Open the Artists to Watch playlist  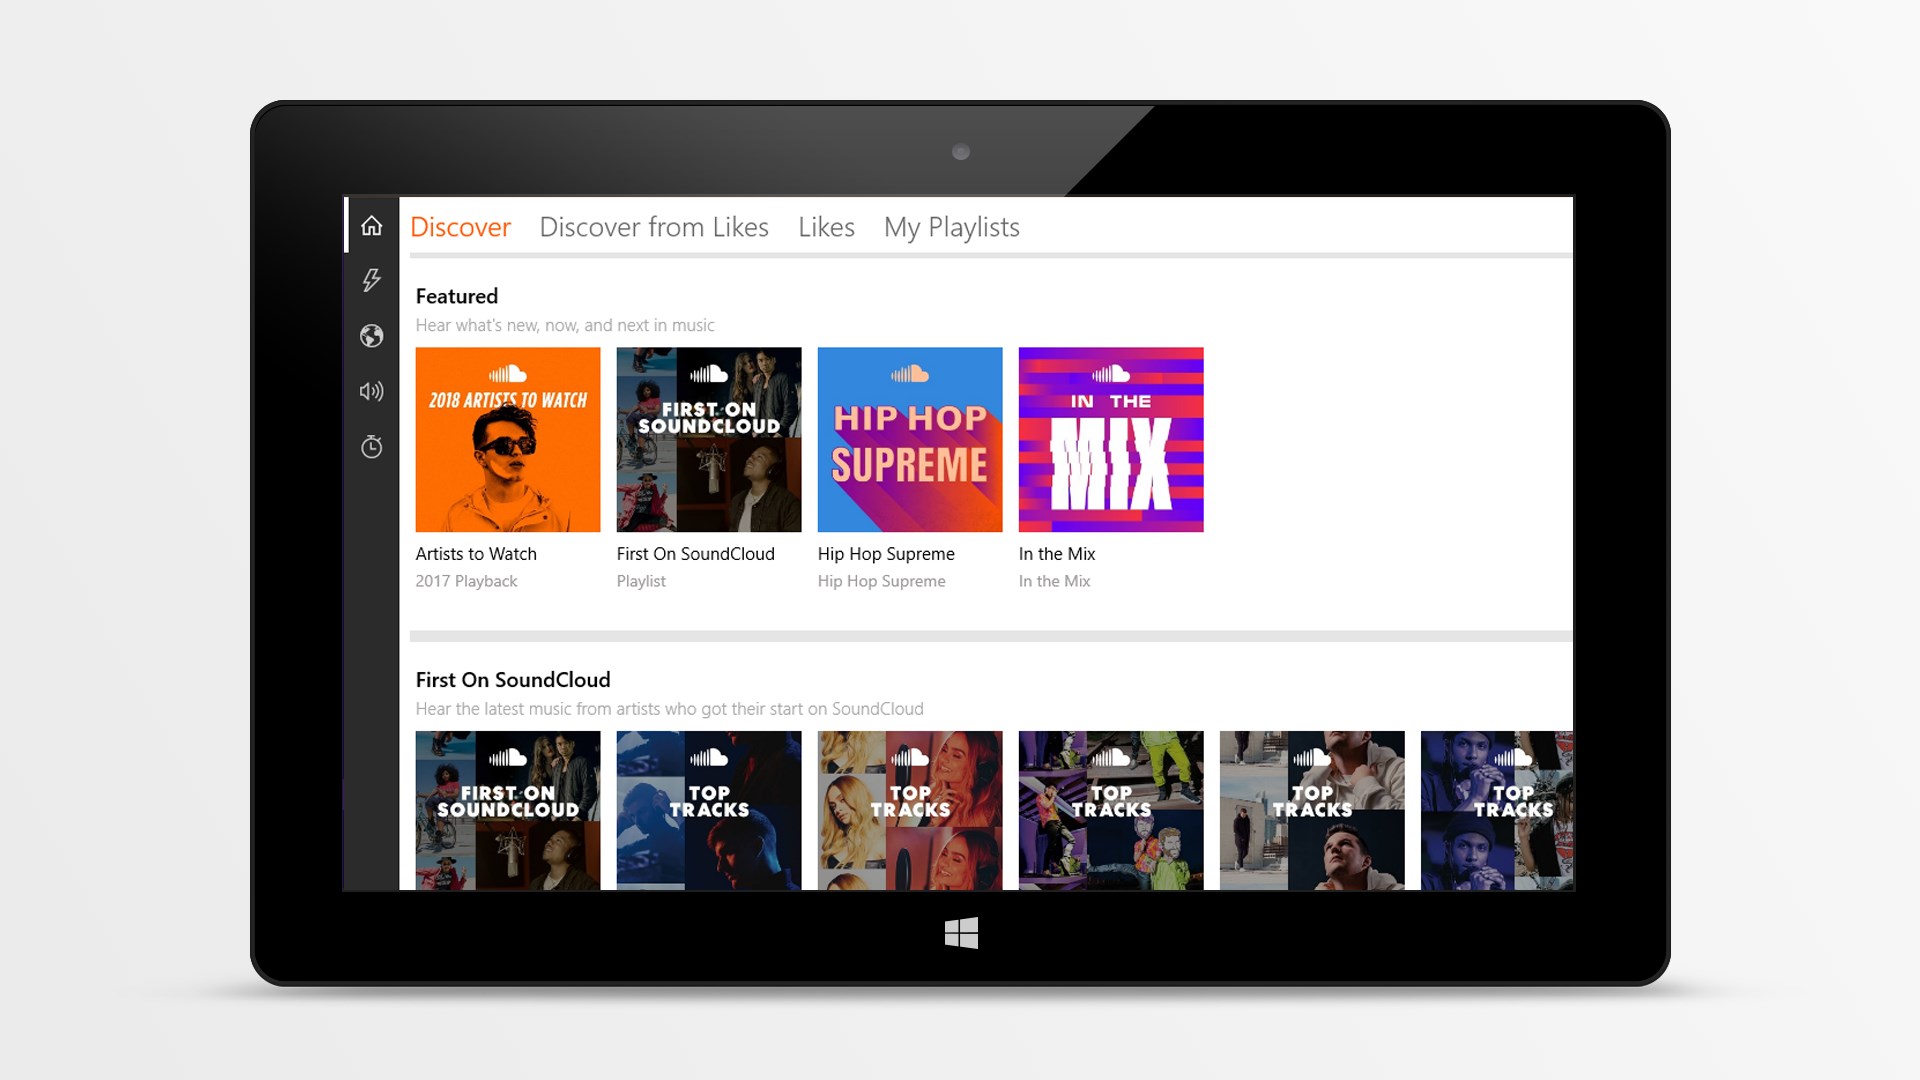click(508, 439)
